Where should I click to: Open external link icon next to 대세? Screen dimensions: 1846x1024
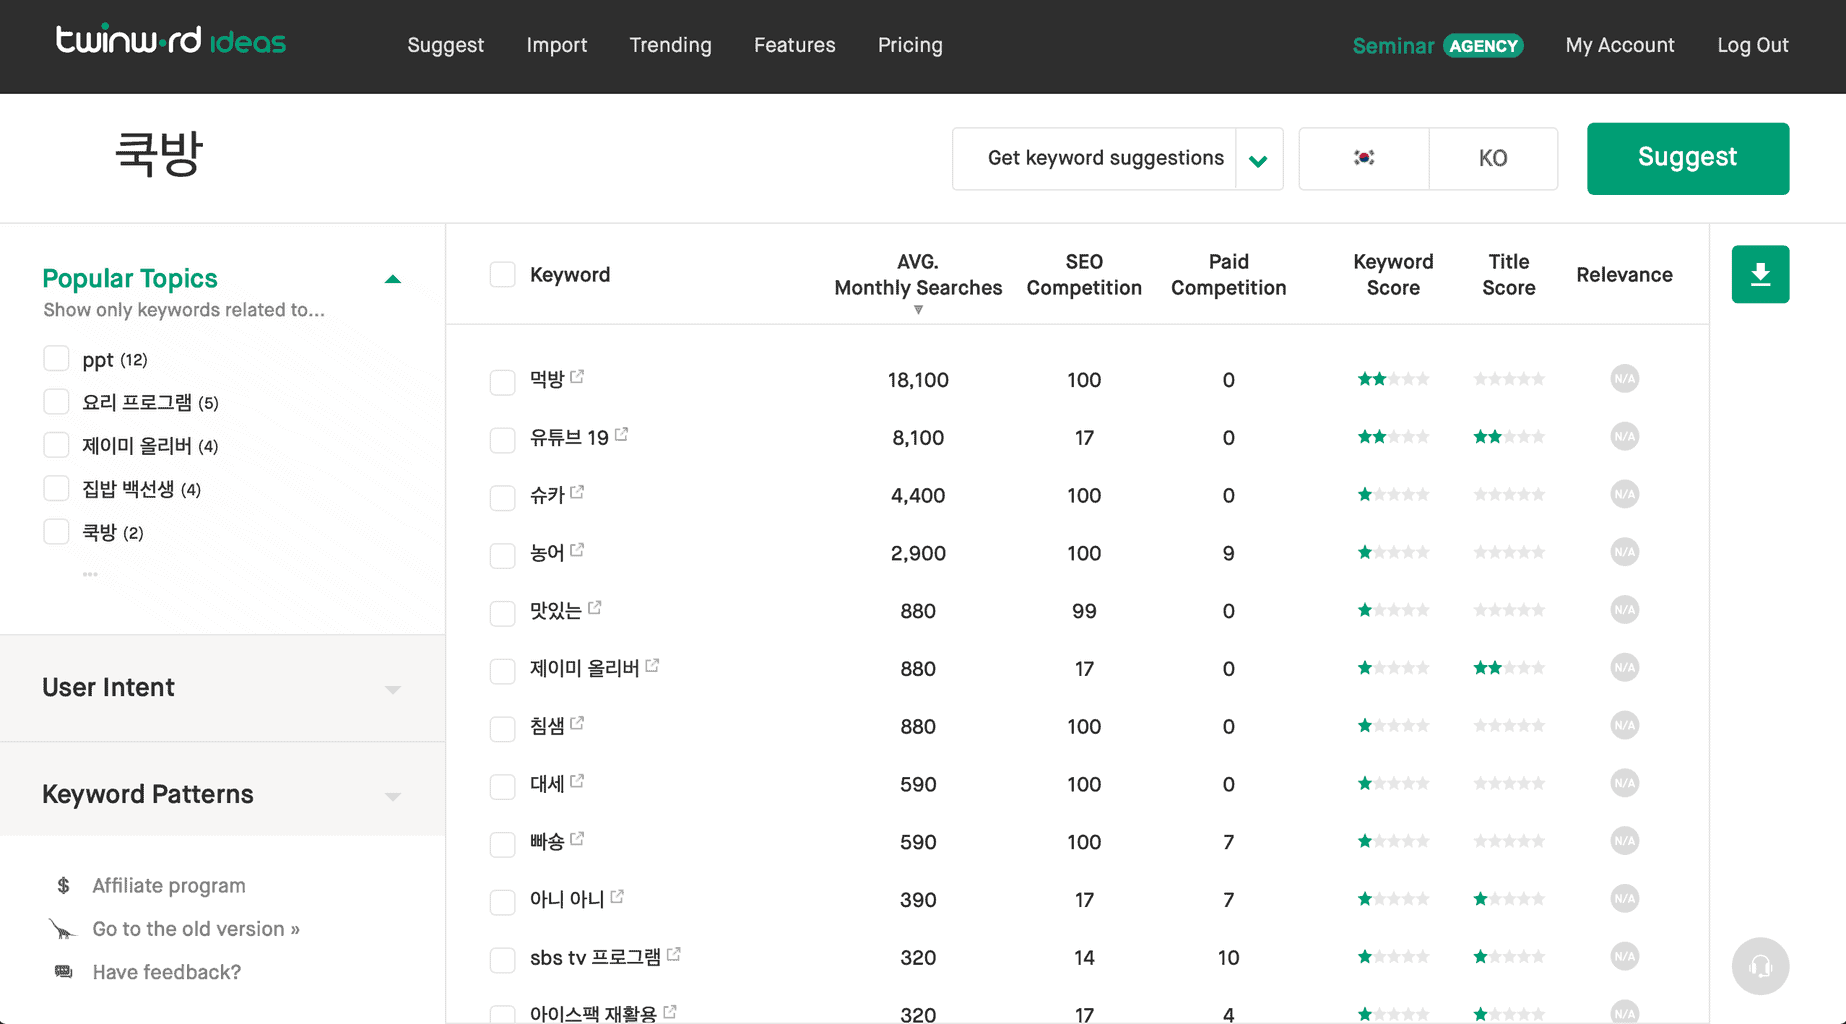577,781
